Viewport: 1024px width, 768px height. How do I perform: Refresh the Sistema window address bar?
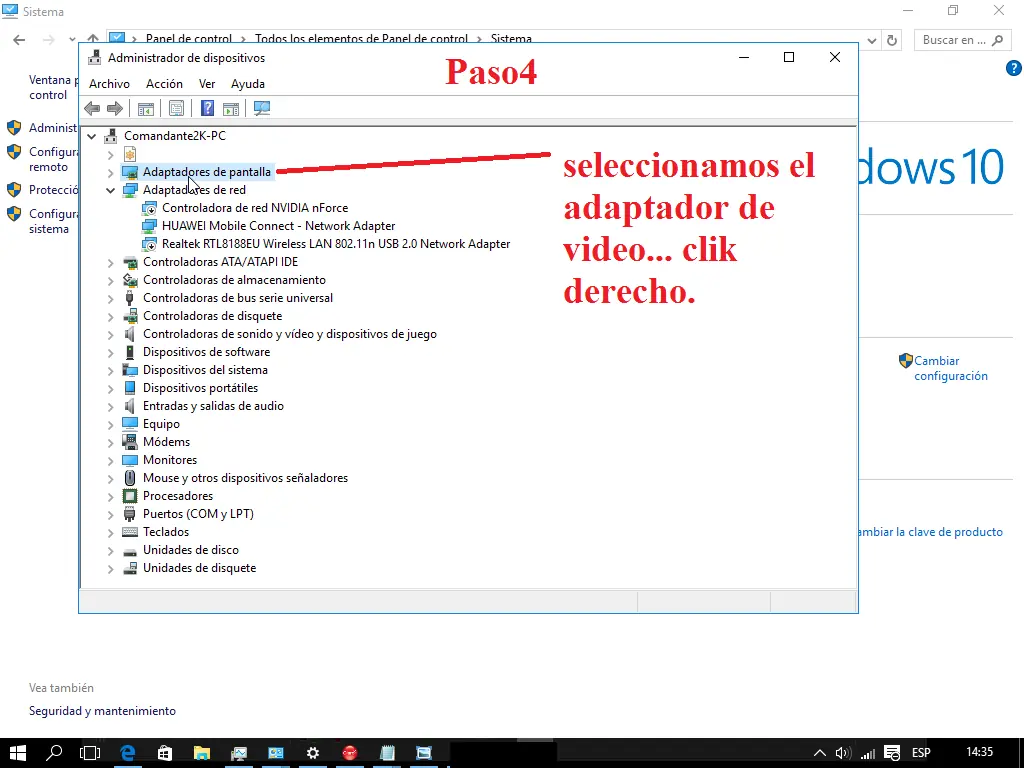click(x=891, y=40)
